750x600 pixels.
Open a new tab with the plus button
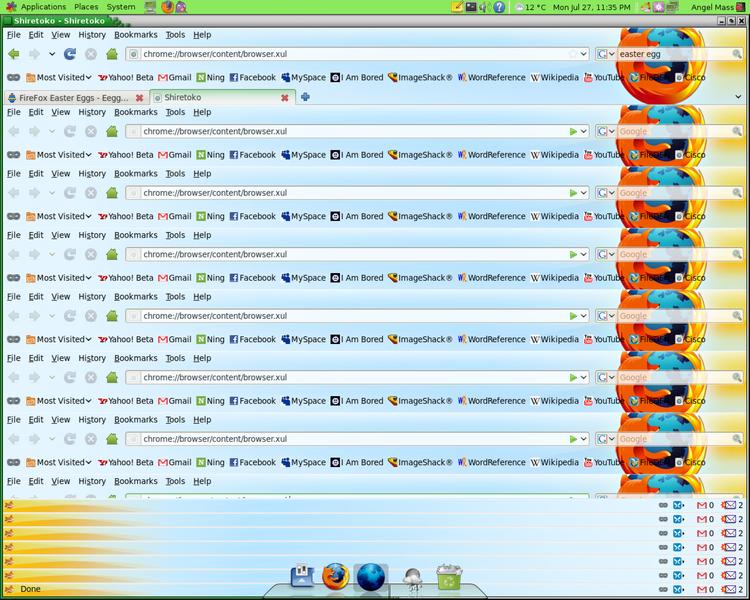(x=305, y=97)
